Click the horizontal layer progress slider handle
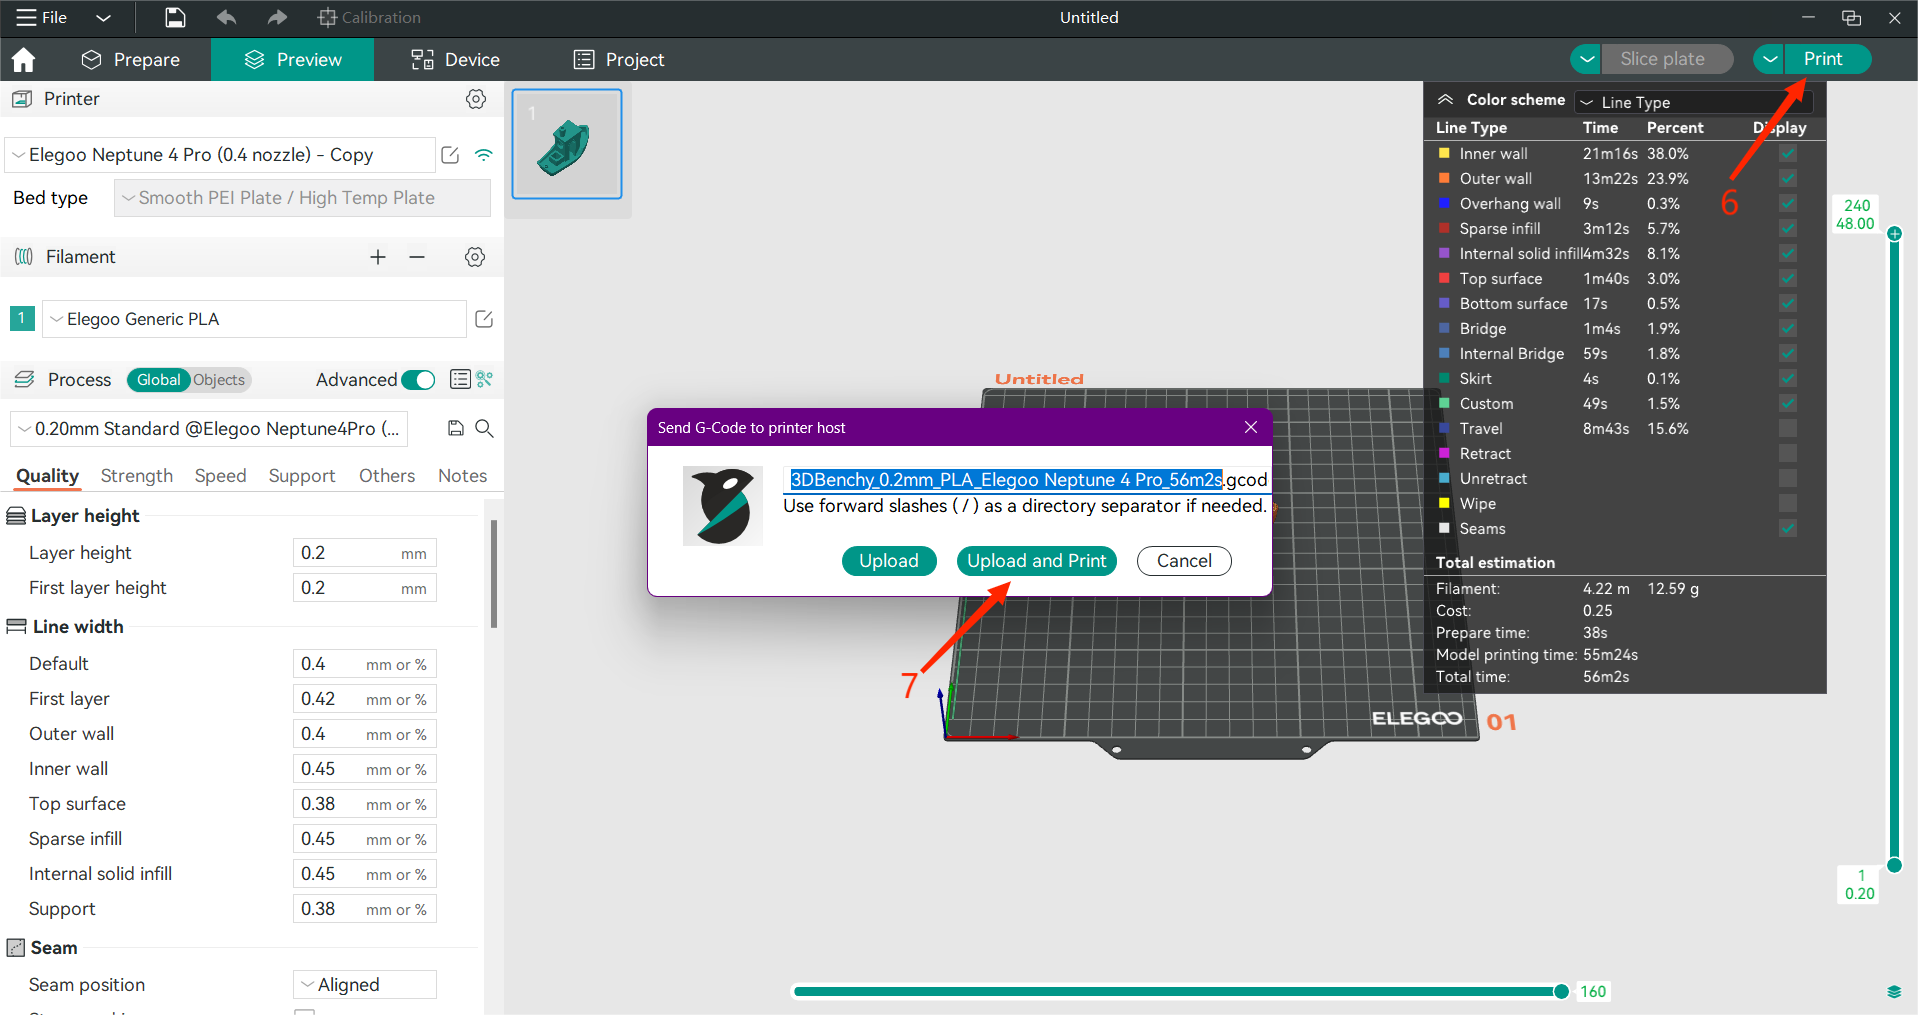Viewport: 1918px width, 1015px height. (1561, 991)
